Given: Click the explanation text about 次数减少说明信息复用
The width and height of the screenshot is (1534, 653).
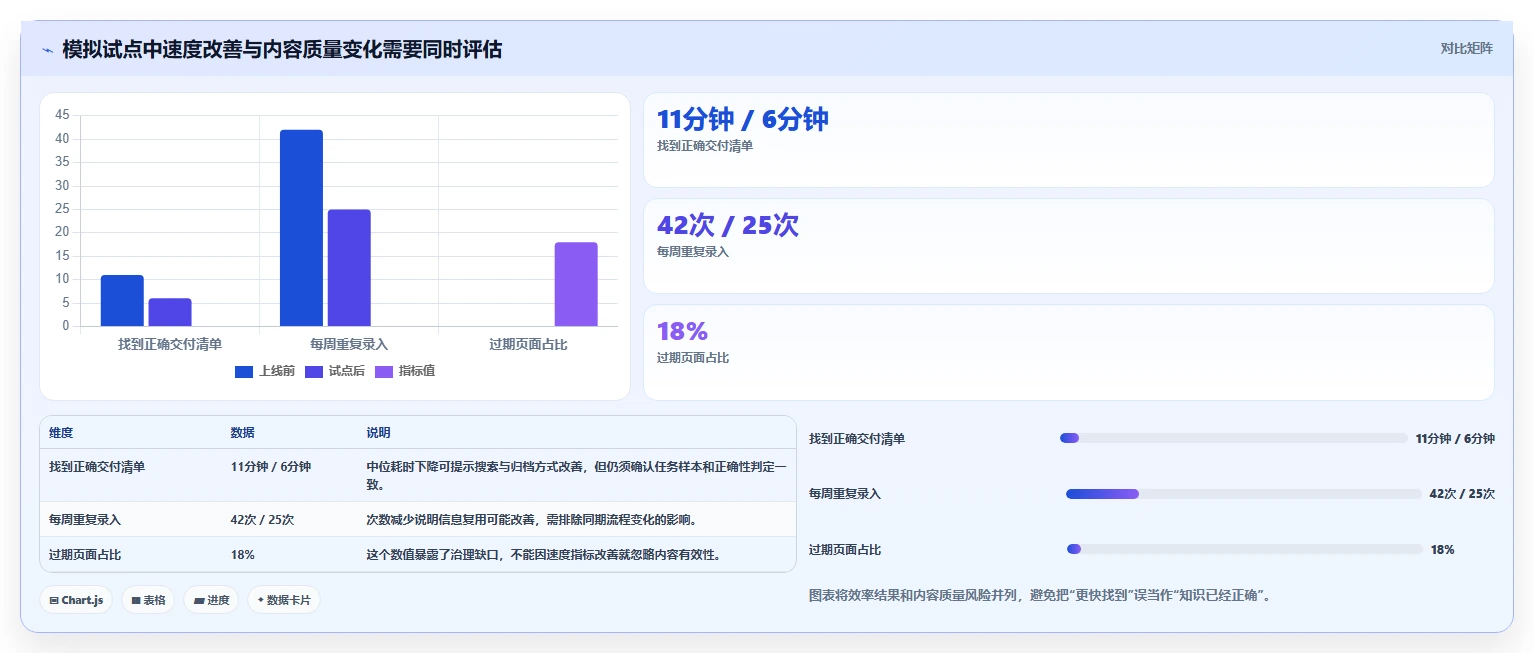Looking at the screenshot, I should click(531, 520).
